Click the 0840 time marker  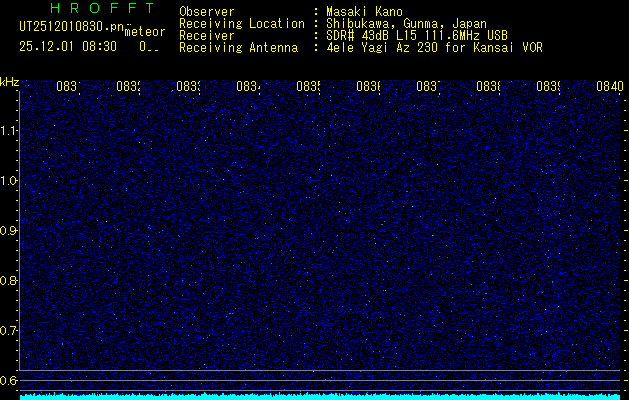coord(609,87)
